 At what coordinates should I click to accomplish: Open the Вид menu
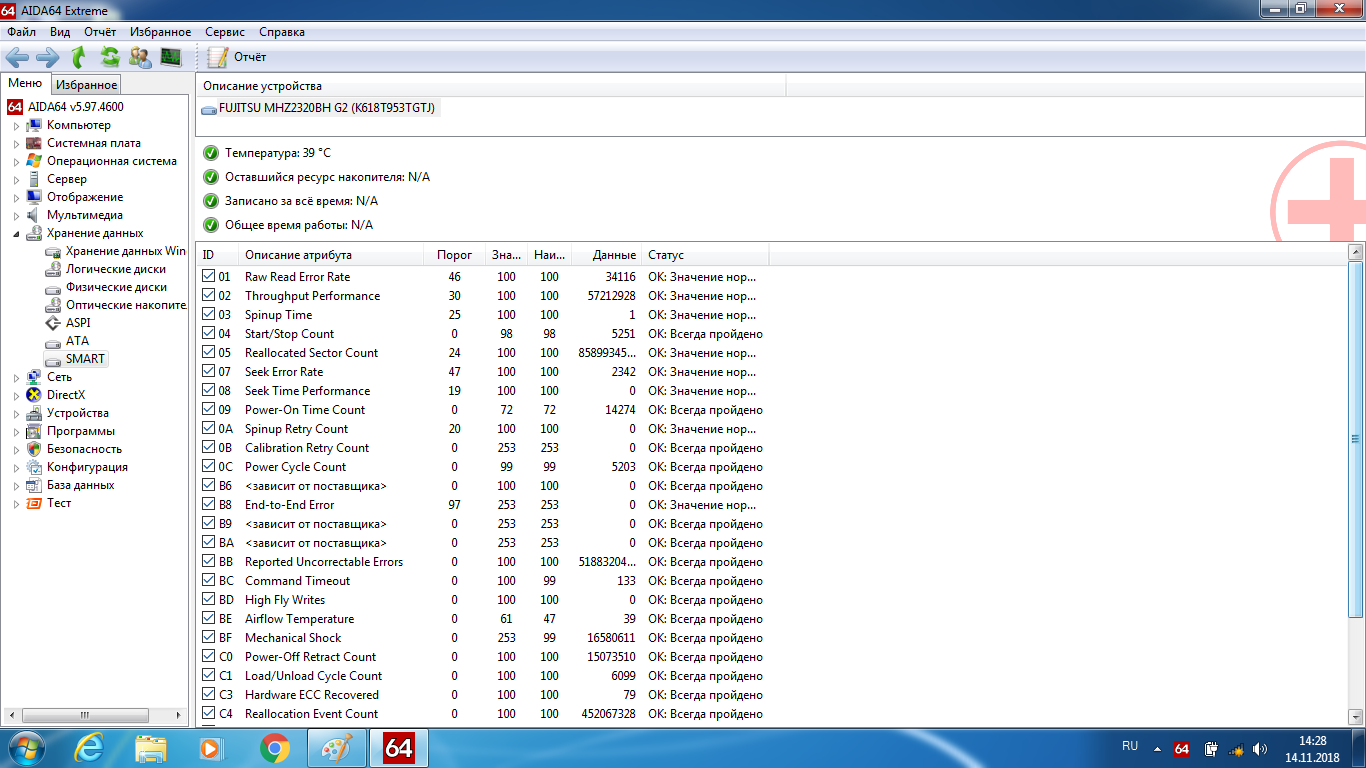60,32
